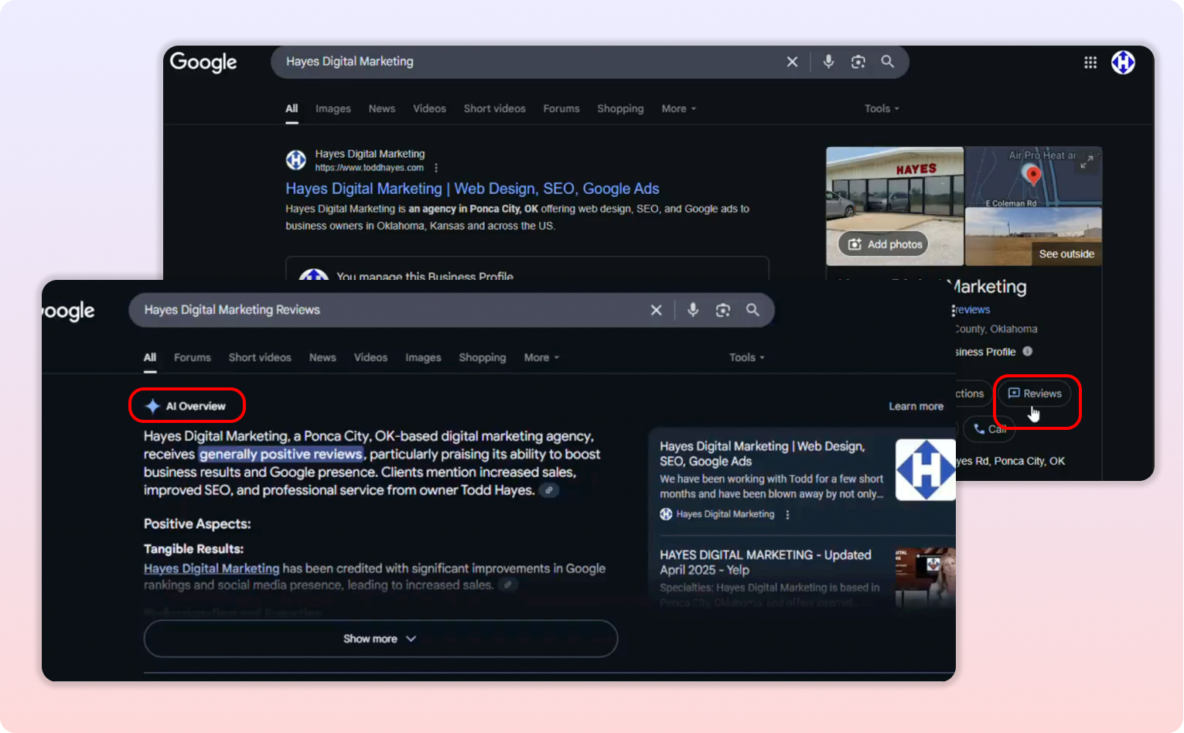Open Google Lens in Reviews search bar
Screen dimensions: 1184x733
(x=722, y=311)
